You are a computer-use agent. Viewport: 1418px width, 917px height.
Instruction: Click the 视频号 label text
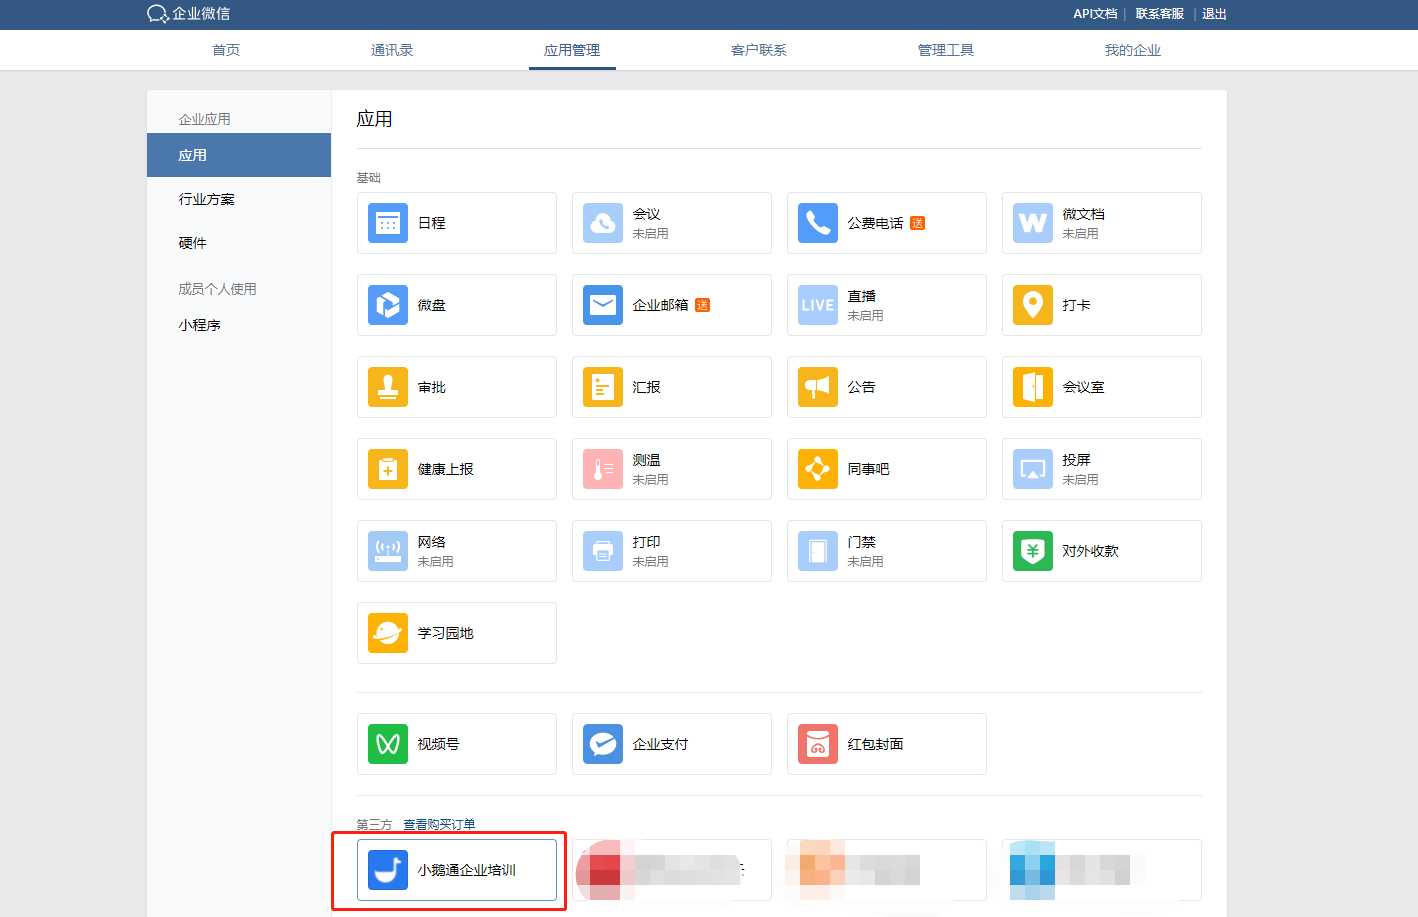point(439,744)
